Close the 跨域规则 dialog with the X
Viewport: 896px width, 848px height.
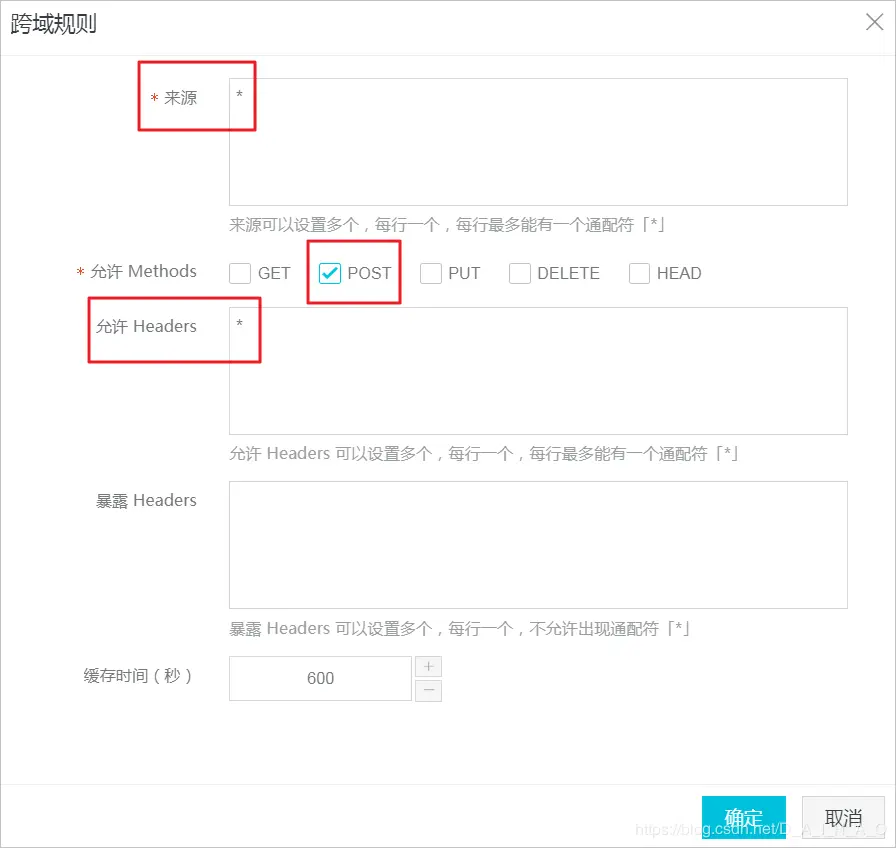(874, 21)
